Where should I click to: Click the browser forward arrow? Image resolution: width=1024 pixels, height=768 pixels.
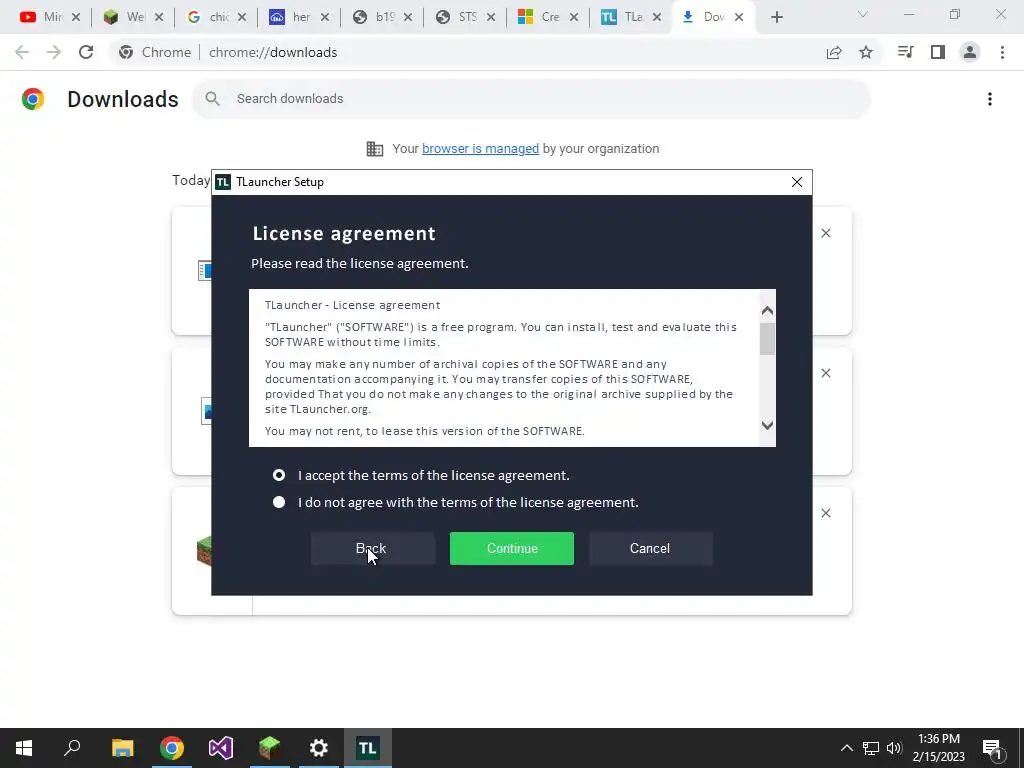[54, 52]
